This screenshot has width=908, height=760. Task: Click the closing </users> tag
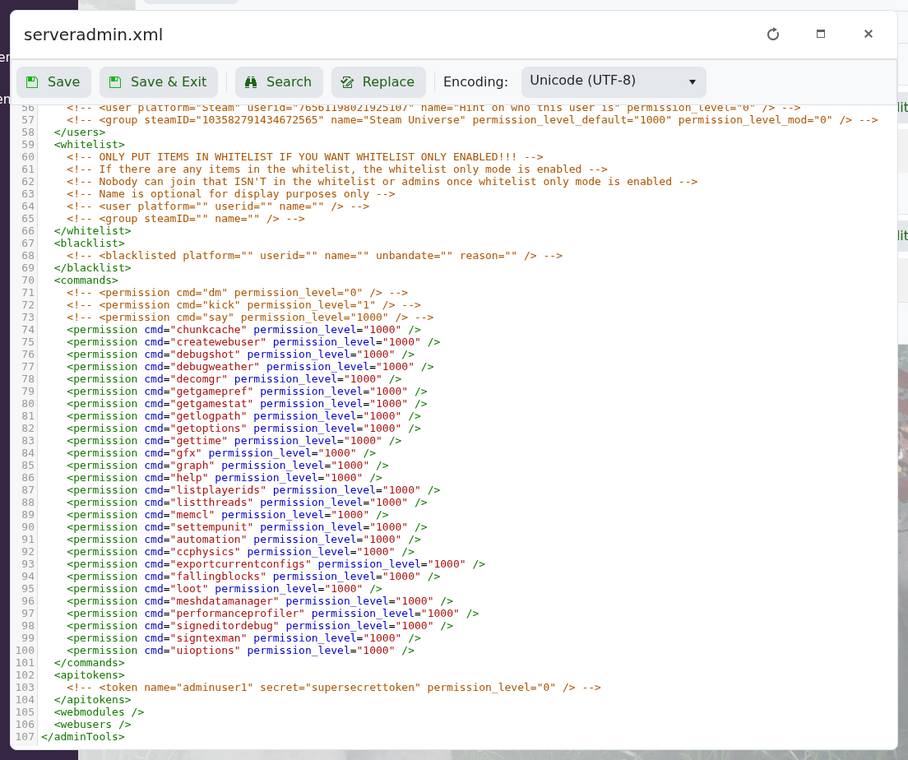pos(79,132)
